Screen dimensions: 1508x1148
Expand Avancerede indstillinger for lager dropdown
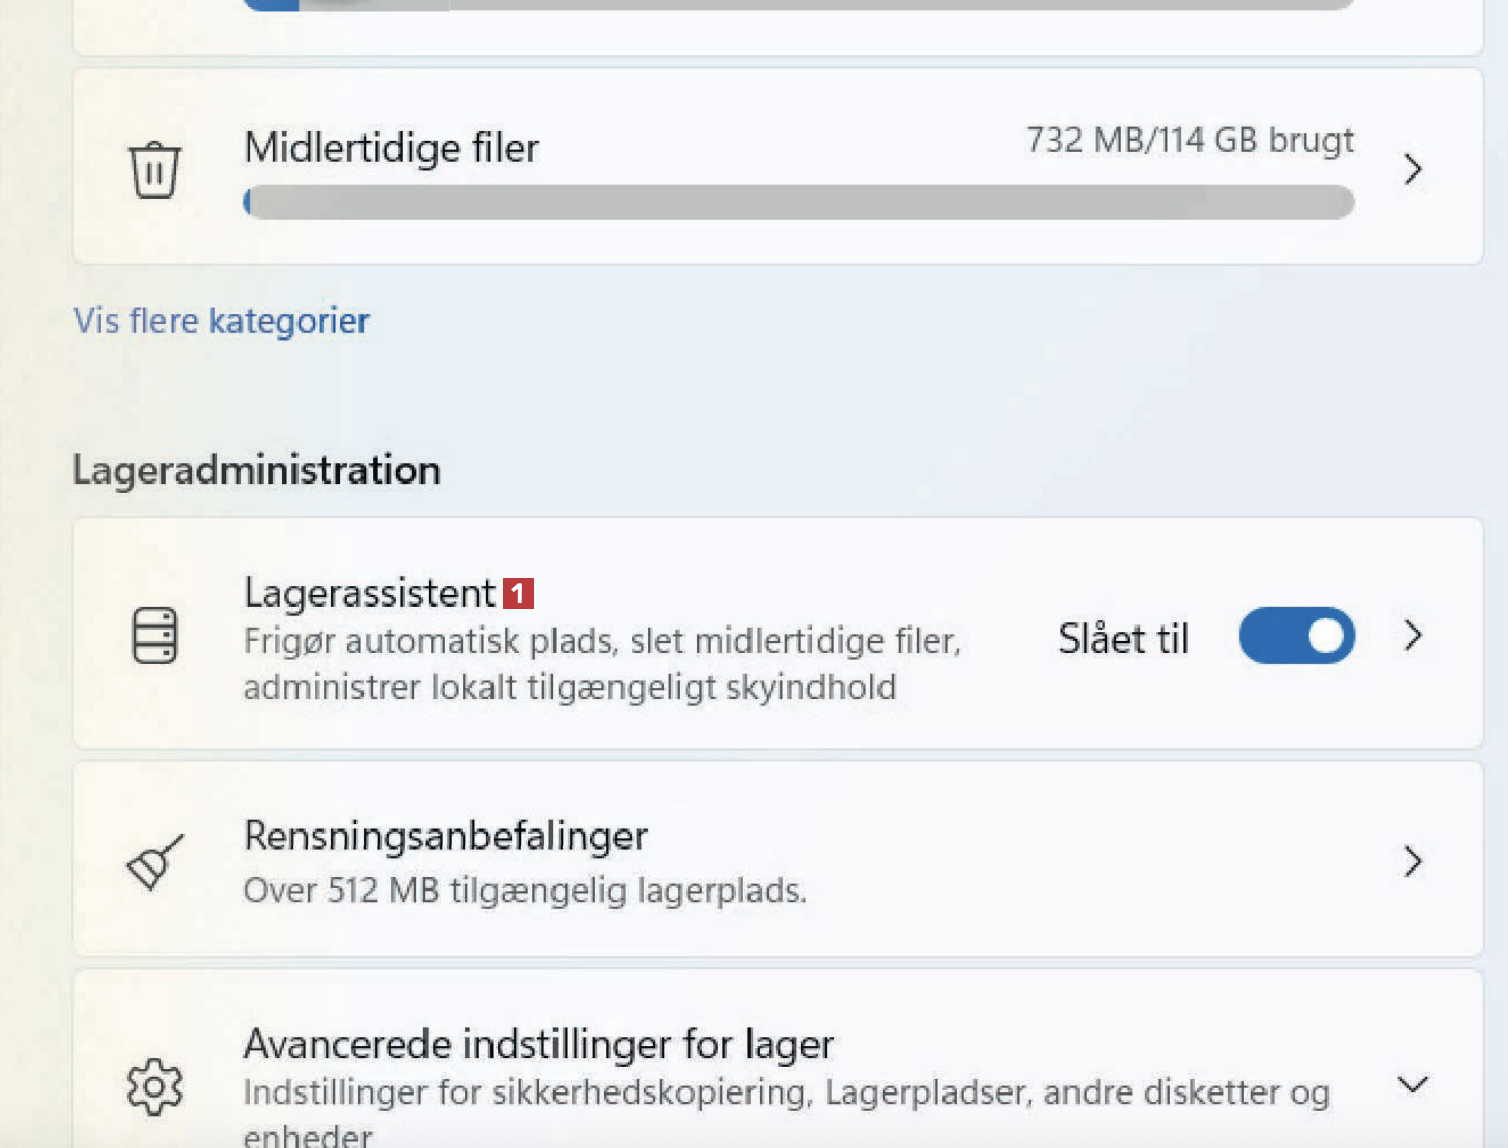1412,1085
